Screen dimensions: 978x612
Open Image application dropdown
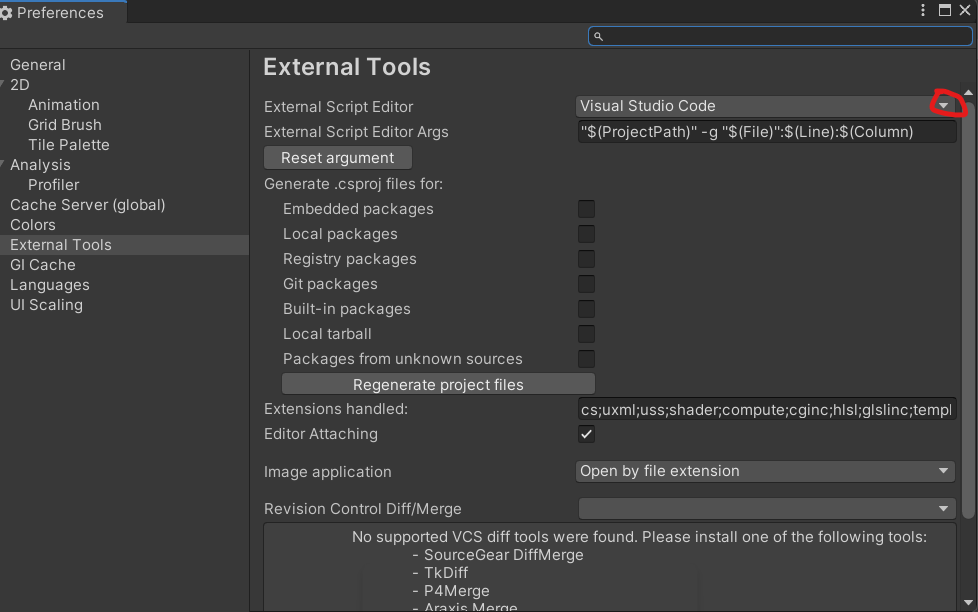click(765, 471)
